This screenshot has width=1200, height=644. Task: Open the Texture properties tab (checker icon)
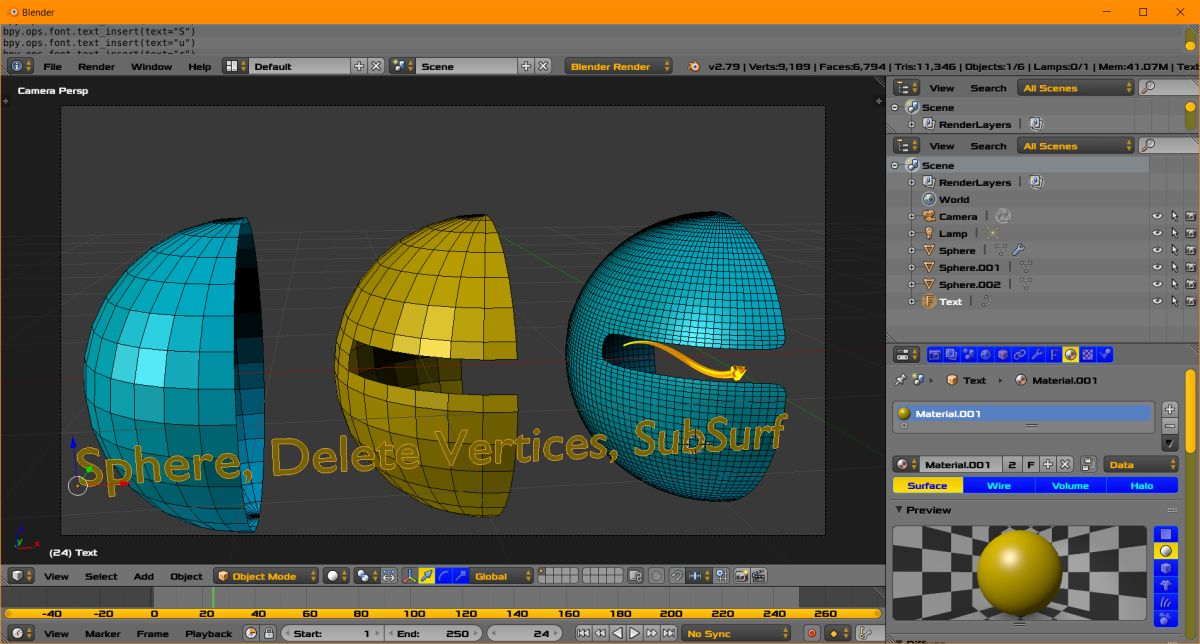point(1088,354)
